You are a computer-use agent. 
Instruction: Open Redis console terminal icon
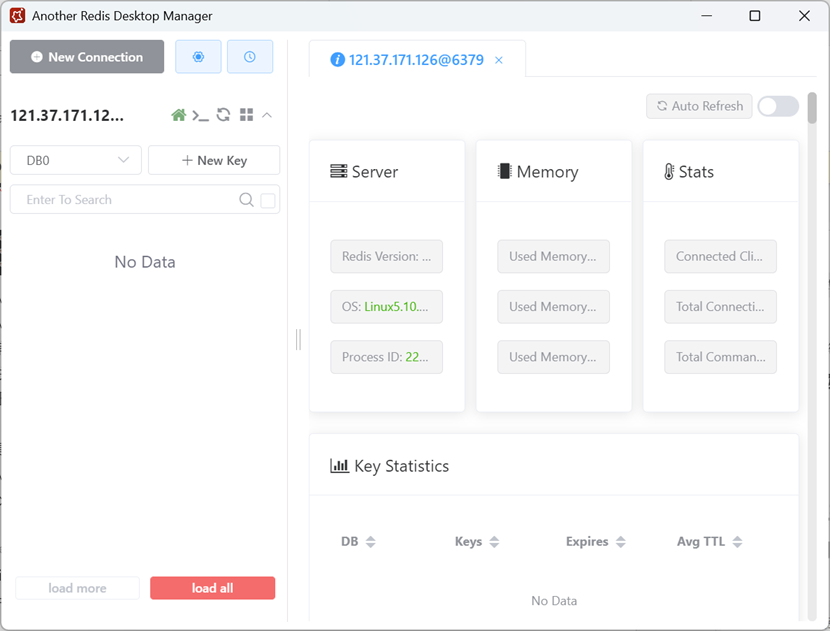point(200,115)
